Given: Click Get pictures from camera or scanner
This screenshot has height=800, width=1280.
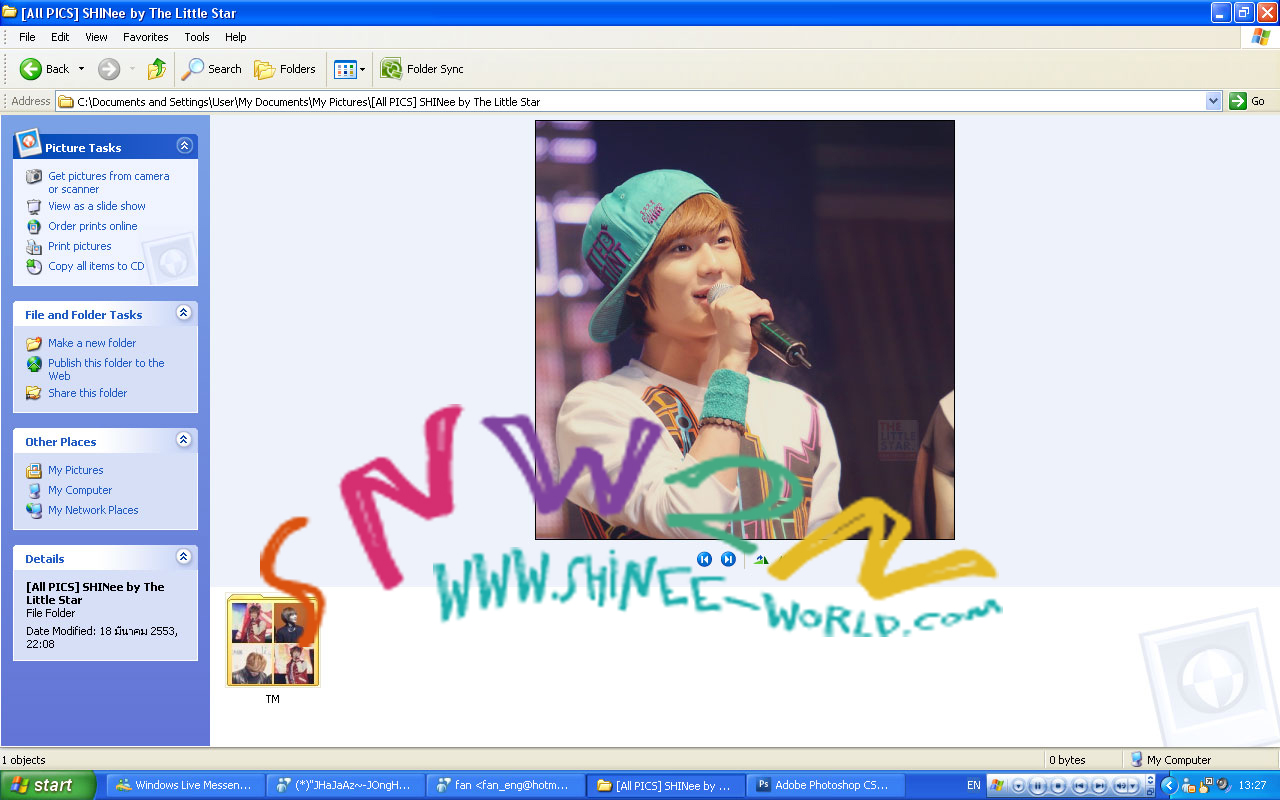Looking at the screenshot, I should pos(109,182).
